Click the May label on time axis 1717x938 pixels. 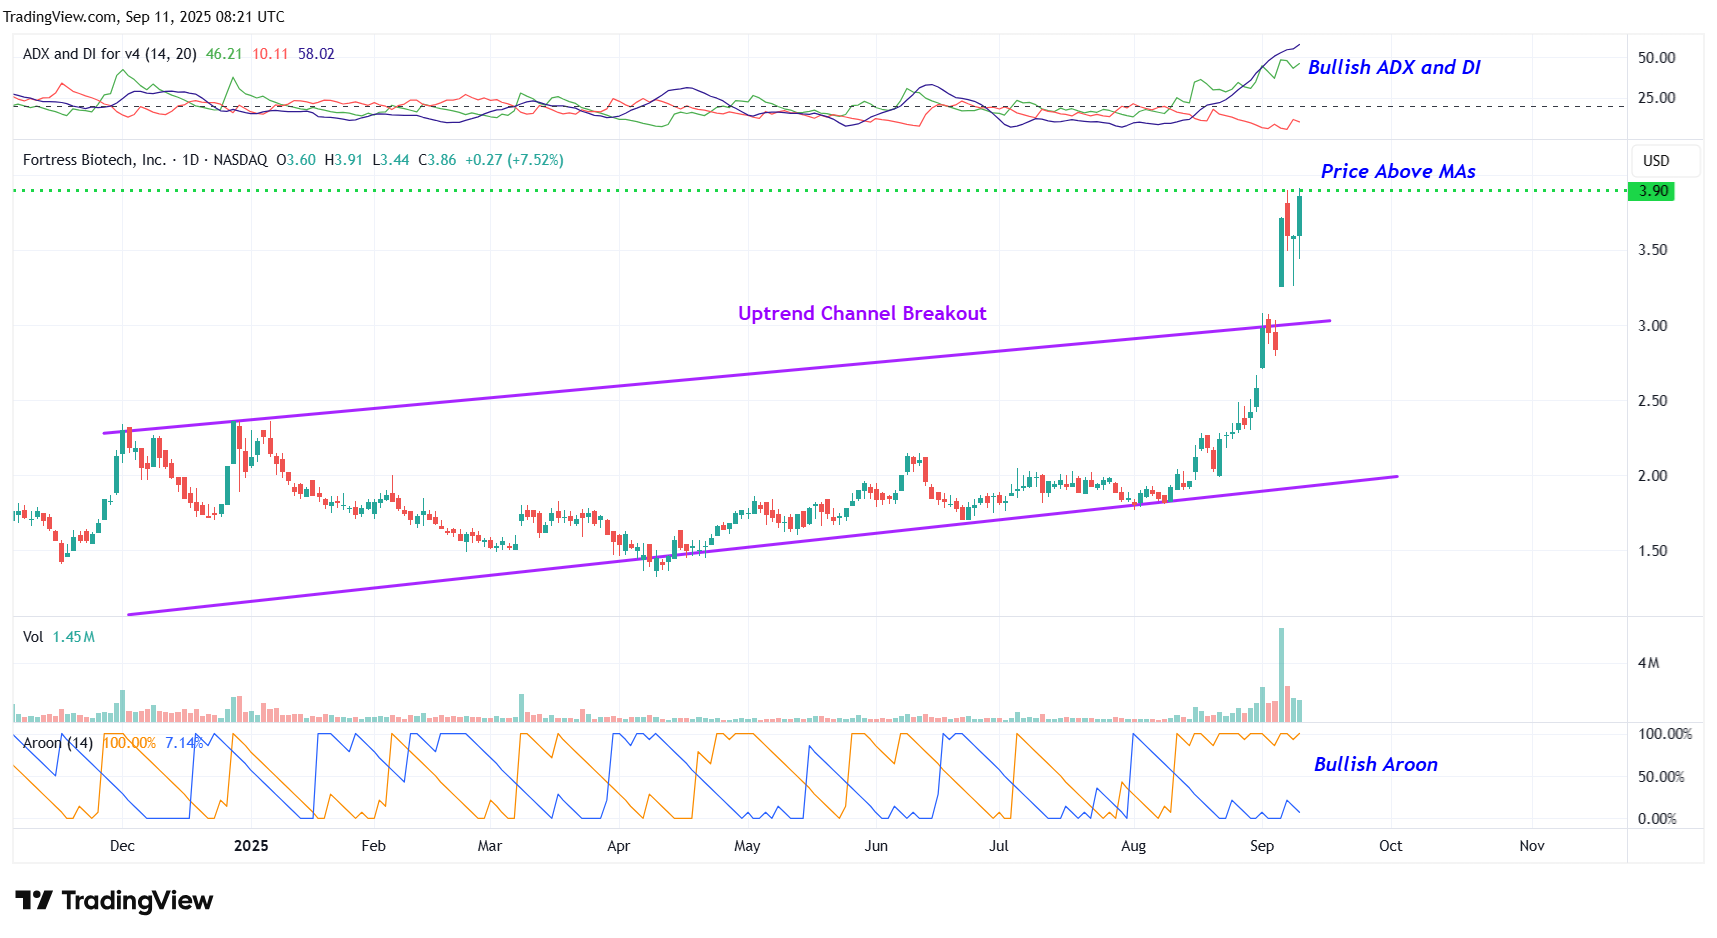[x=747, y=846]
